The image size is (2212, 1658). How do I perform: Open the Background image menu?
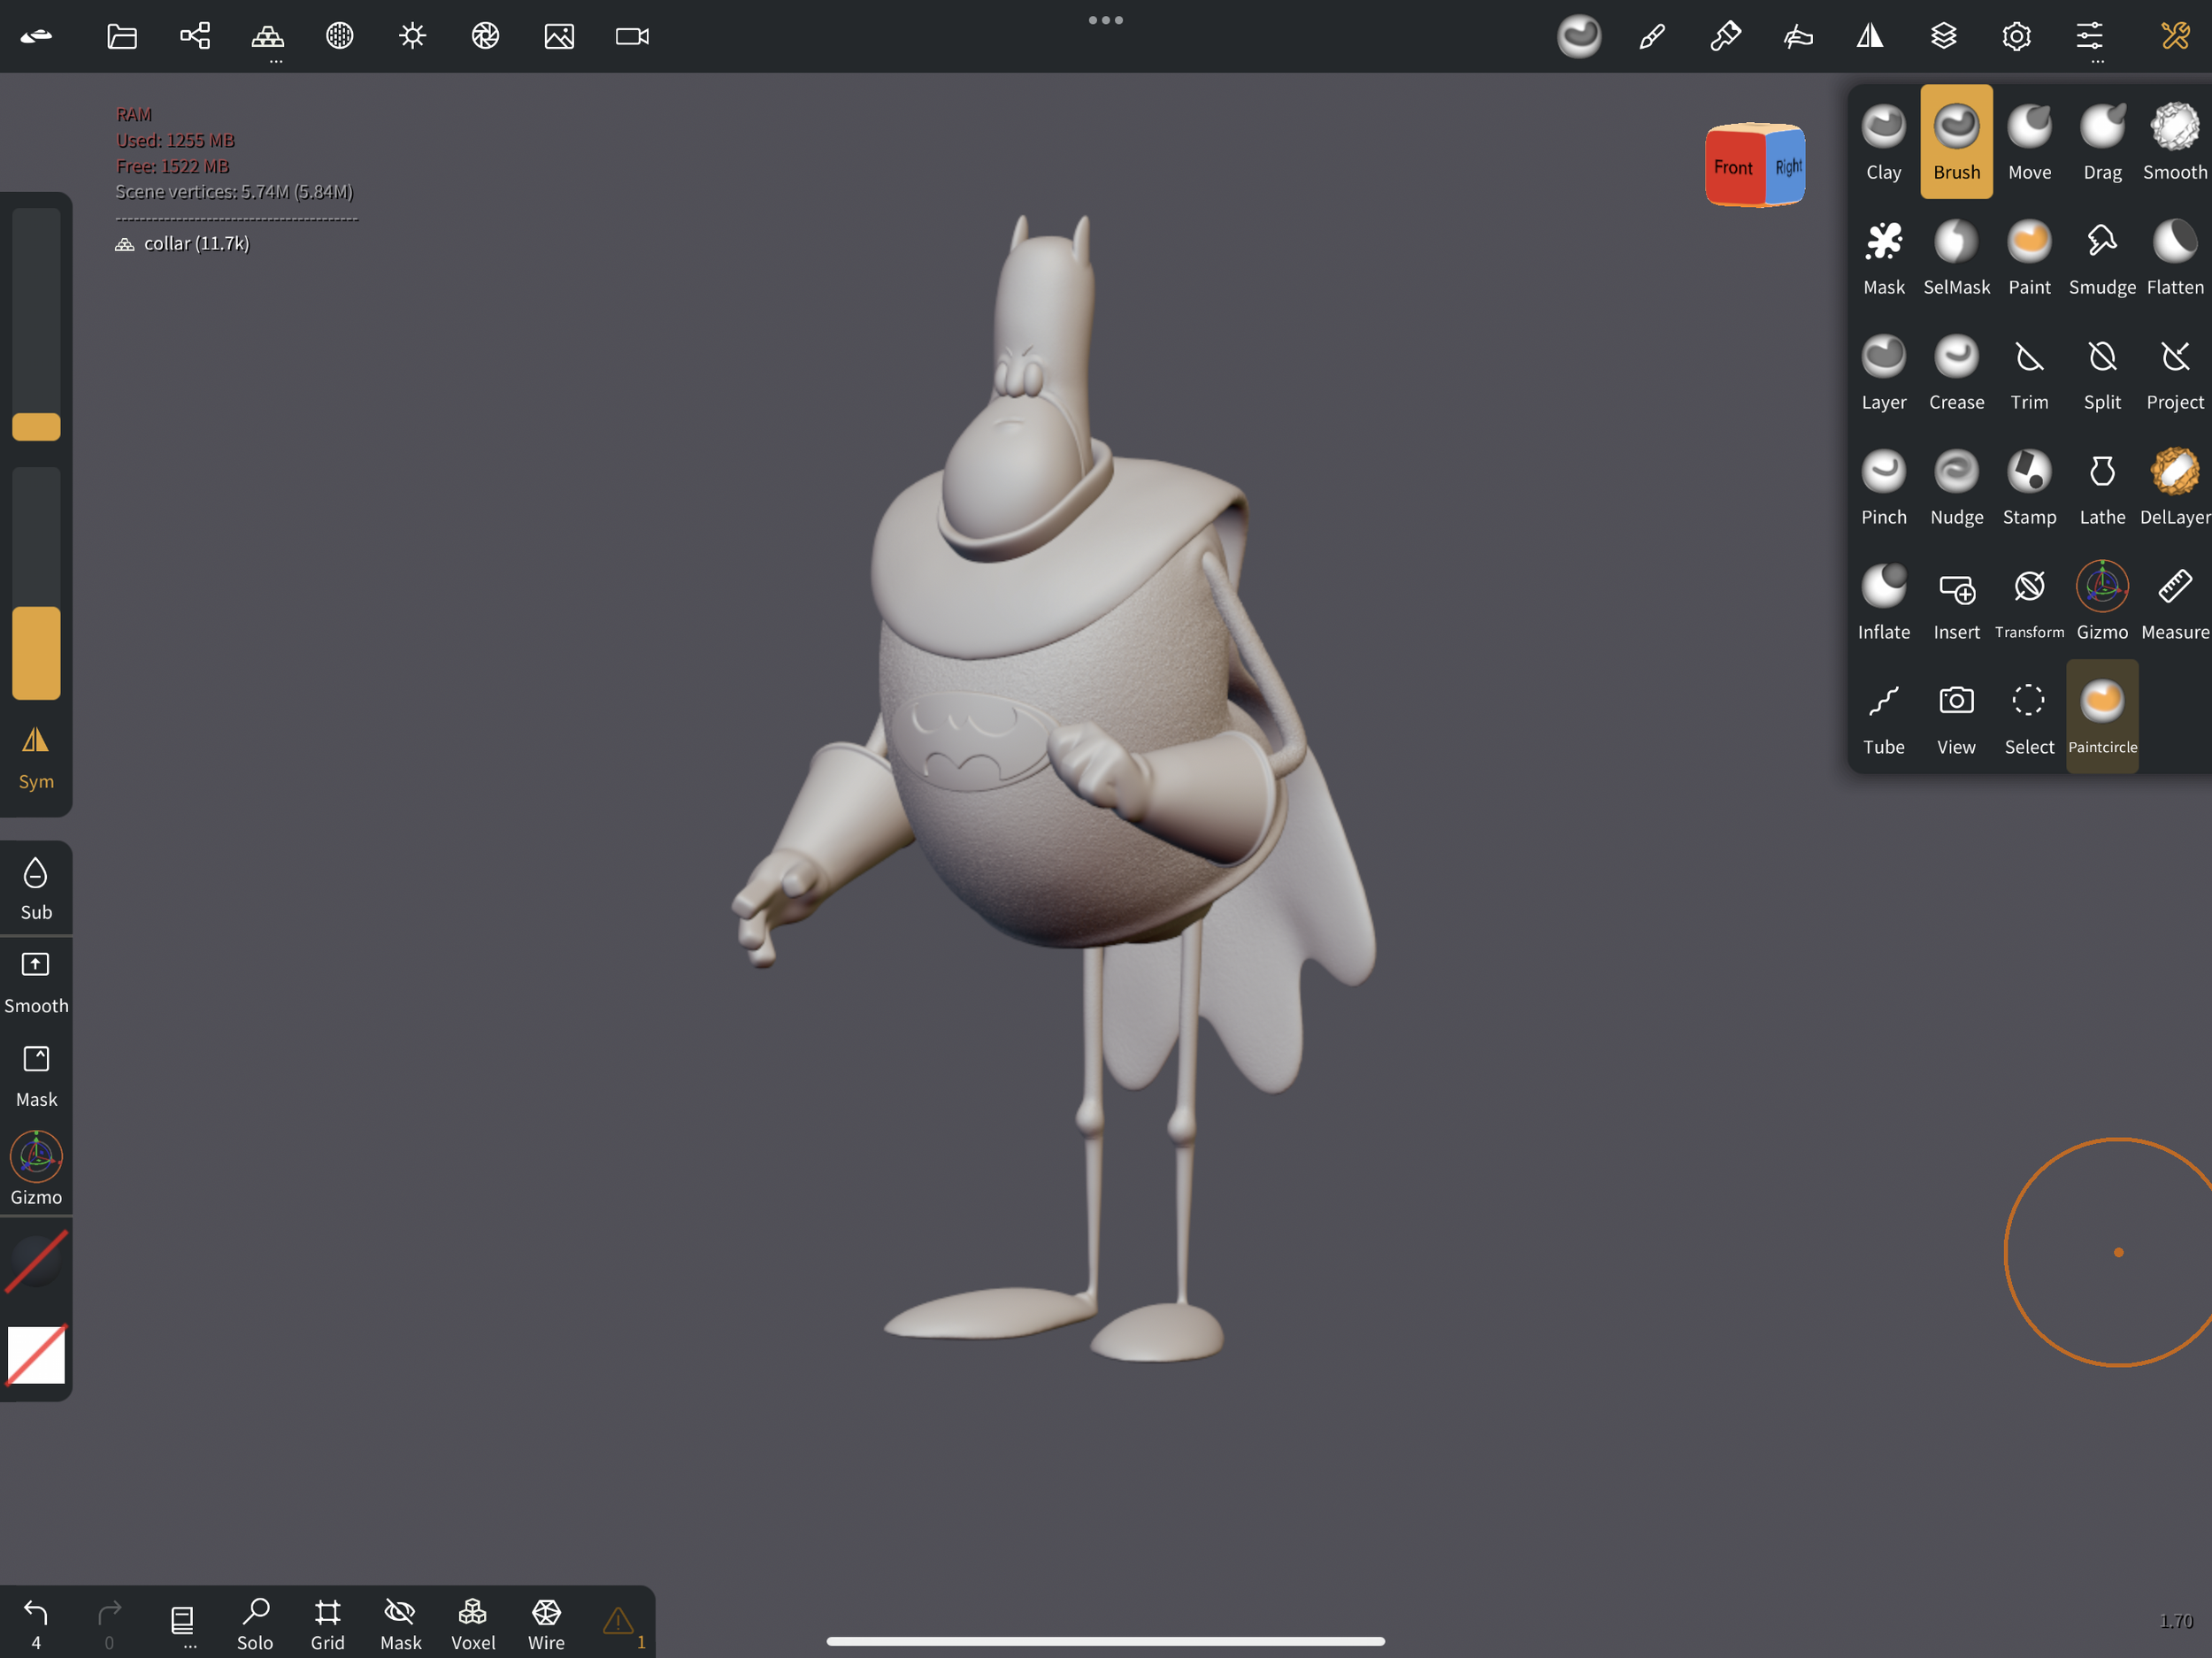pyautogui.click(x=559, y=37)
